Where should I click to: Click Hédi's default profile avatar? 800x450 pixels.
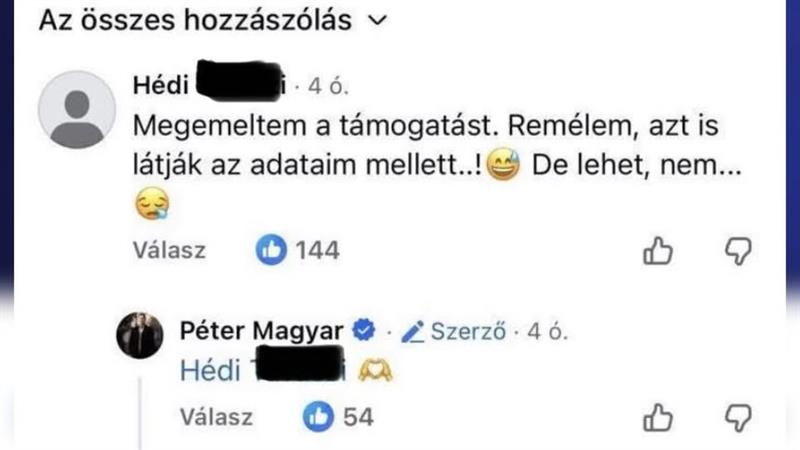tap(76, 110)
